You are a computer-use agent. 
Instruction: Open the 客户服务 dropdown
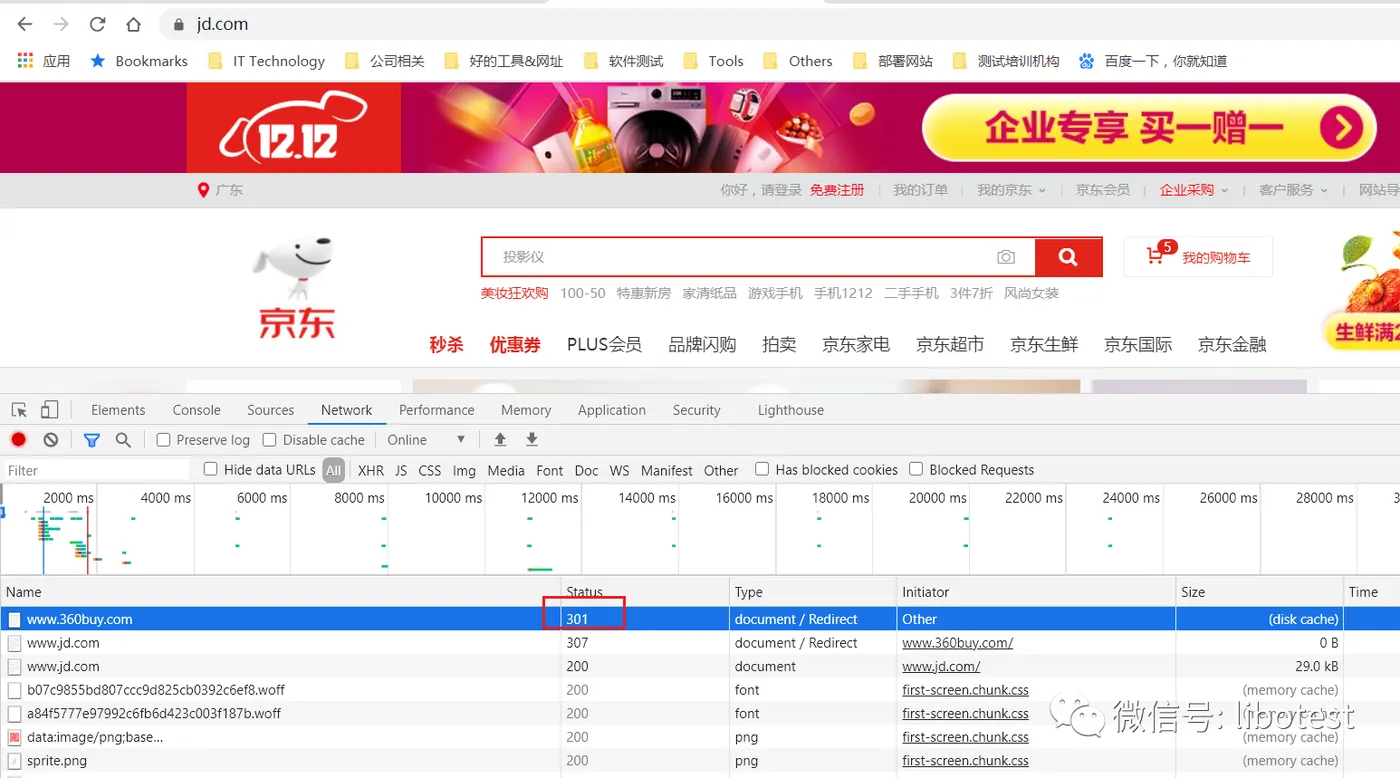coord(1291,190)
